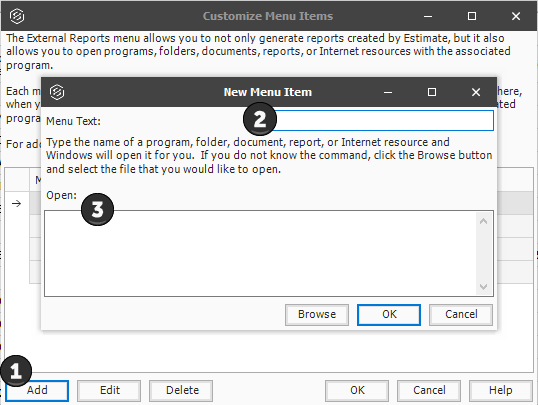
Task: Close the Customize Menu Items window
Action: pos(516,16)
